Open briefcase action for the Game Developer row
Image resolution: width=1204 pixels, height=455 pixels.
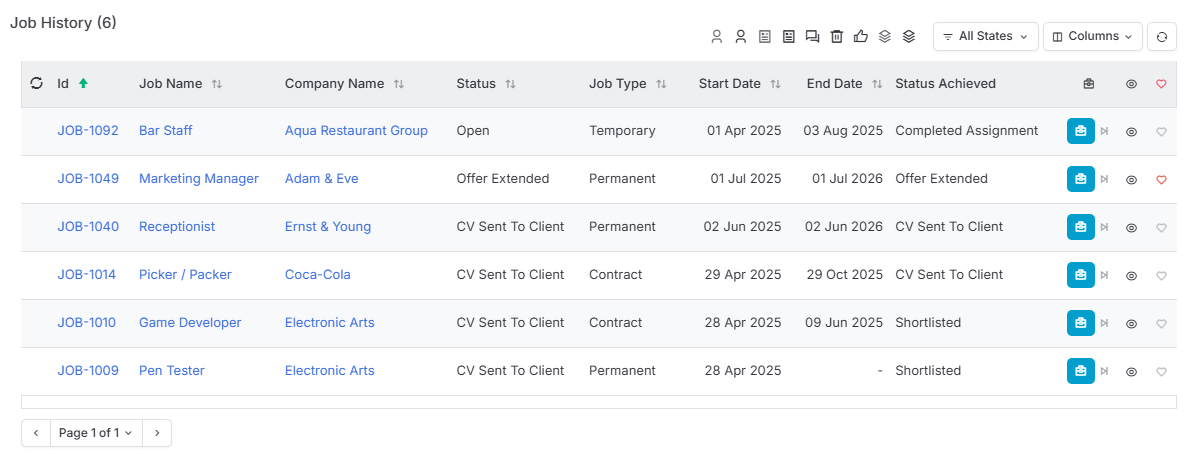click(x=1081, y=323)
